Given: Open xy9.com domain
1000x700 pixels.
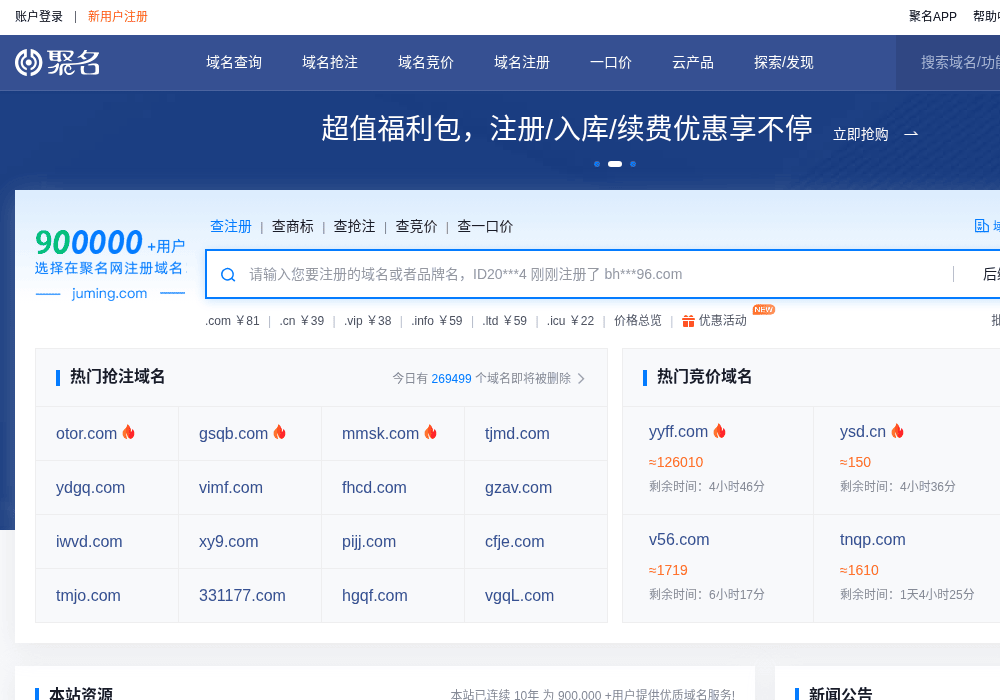Looking at the screenshot, I should point(229,542).
